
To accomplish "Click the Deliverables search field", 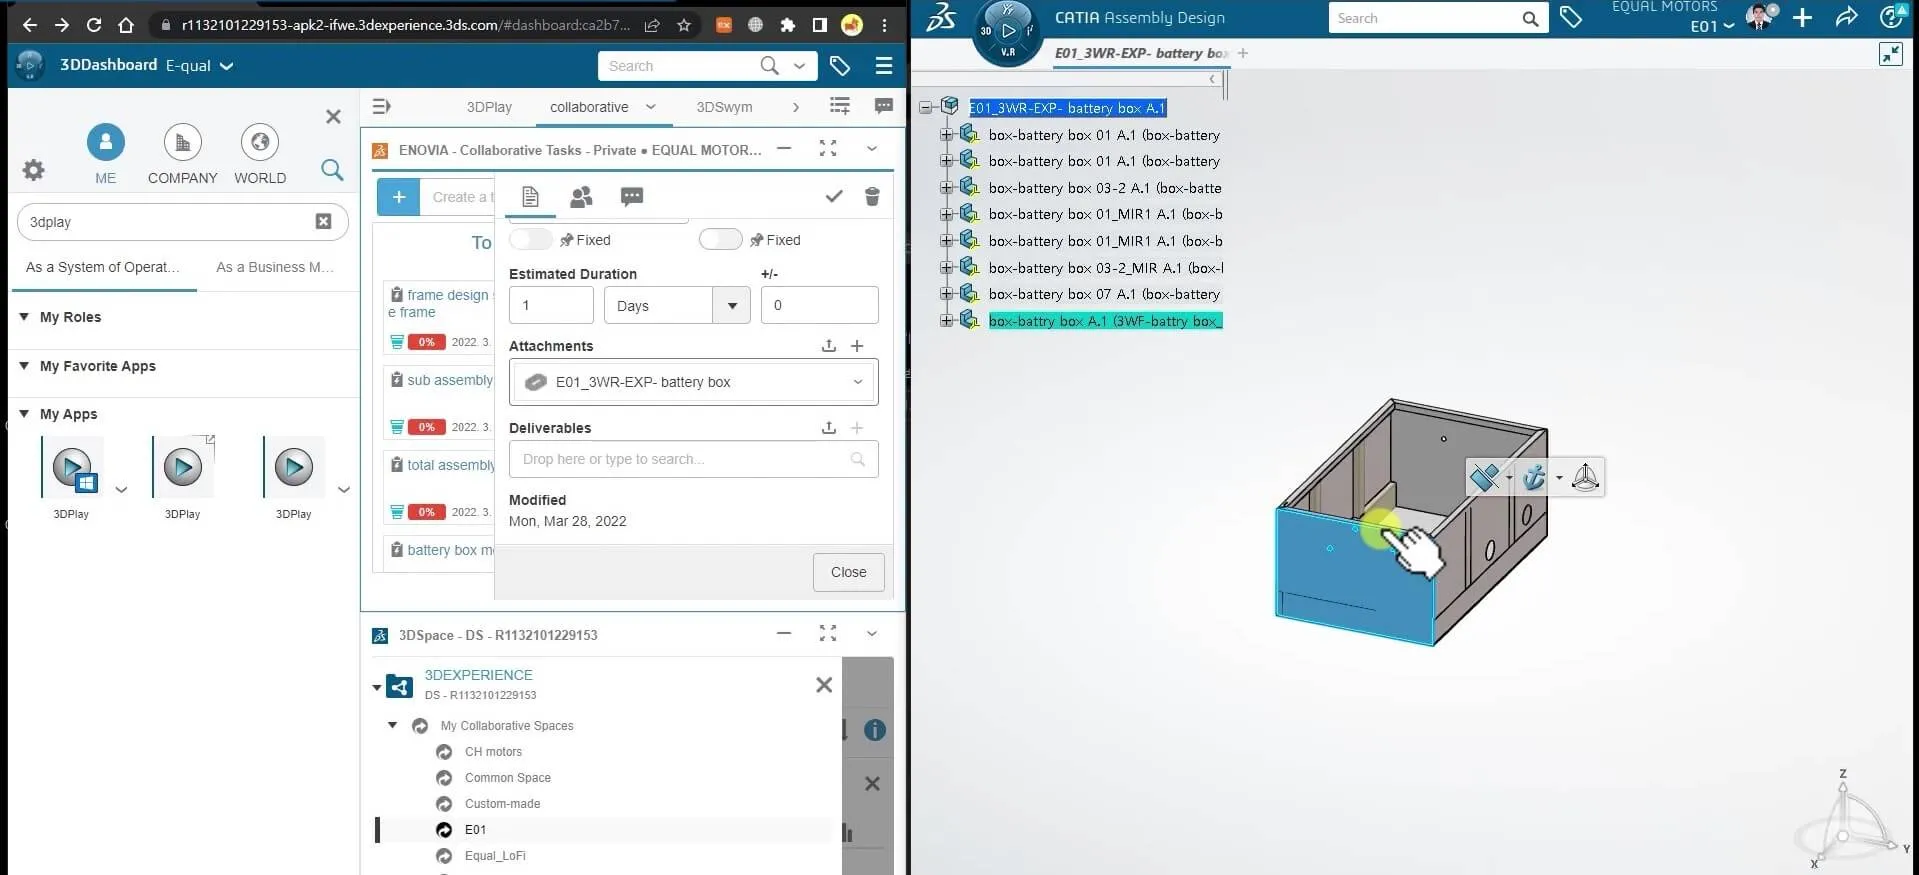I will click(694, 459).
